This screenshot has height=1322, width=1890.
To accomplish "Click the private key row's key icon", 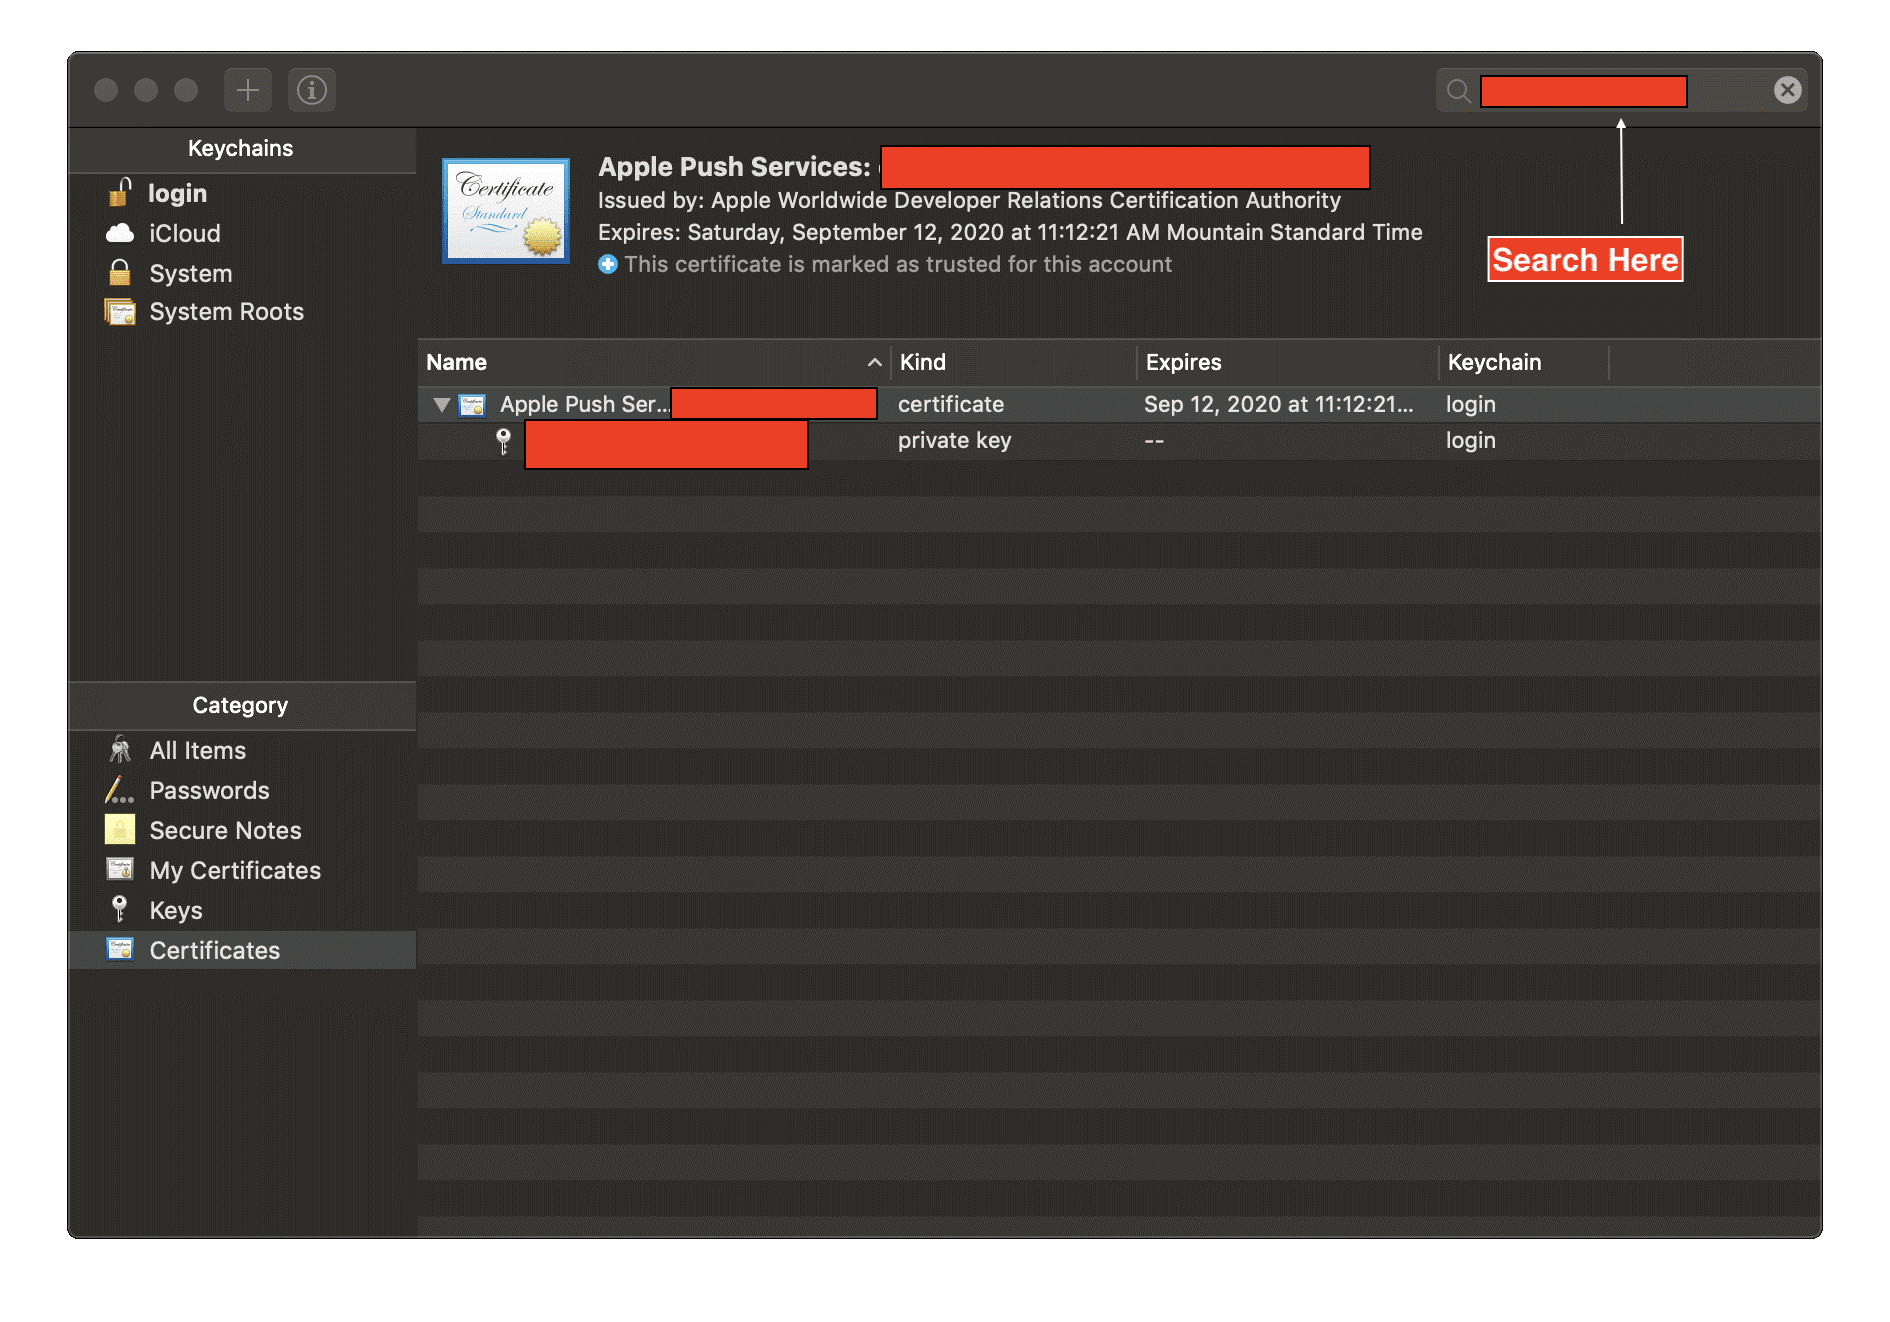I will pyautogui.click(x=503, y=440).
